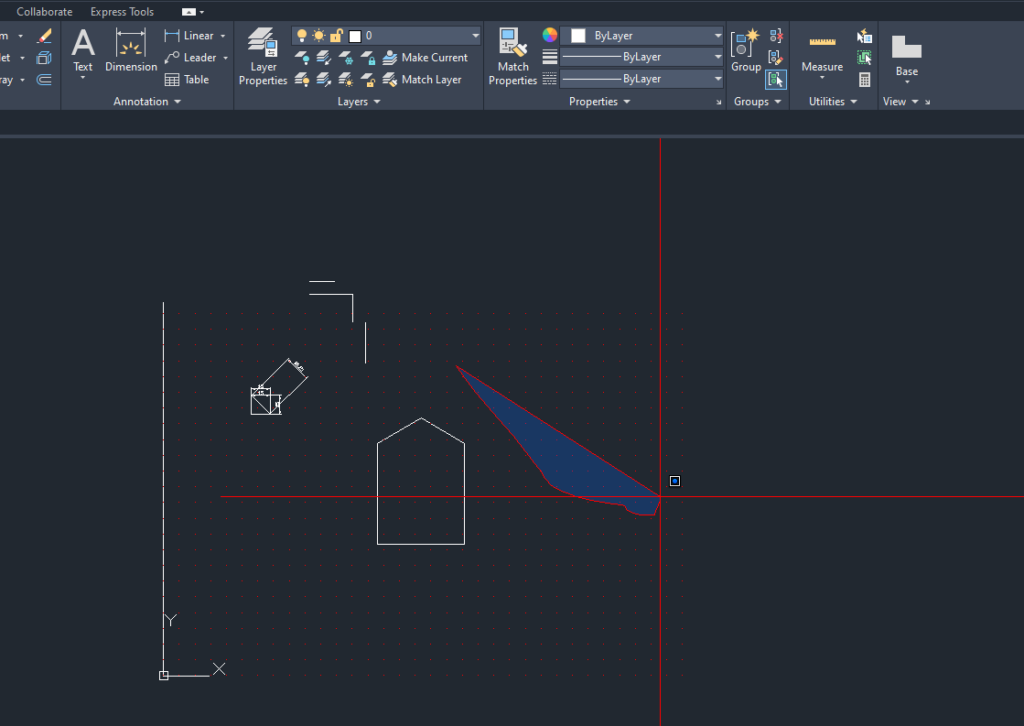Choose the Leader tool
Viewport: 1024px width, 726px height.
point(191,57)
